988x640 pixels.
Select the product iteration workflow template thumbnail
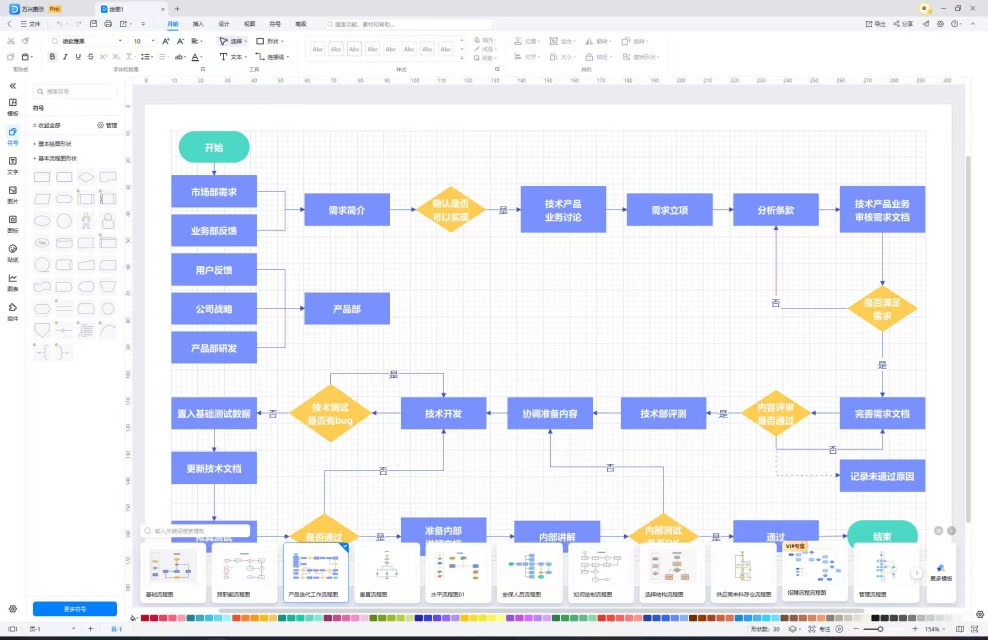(316, 572)
